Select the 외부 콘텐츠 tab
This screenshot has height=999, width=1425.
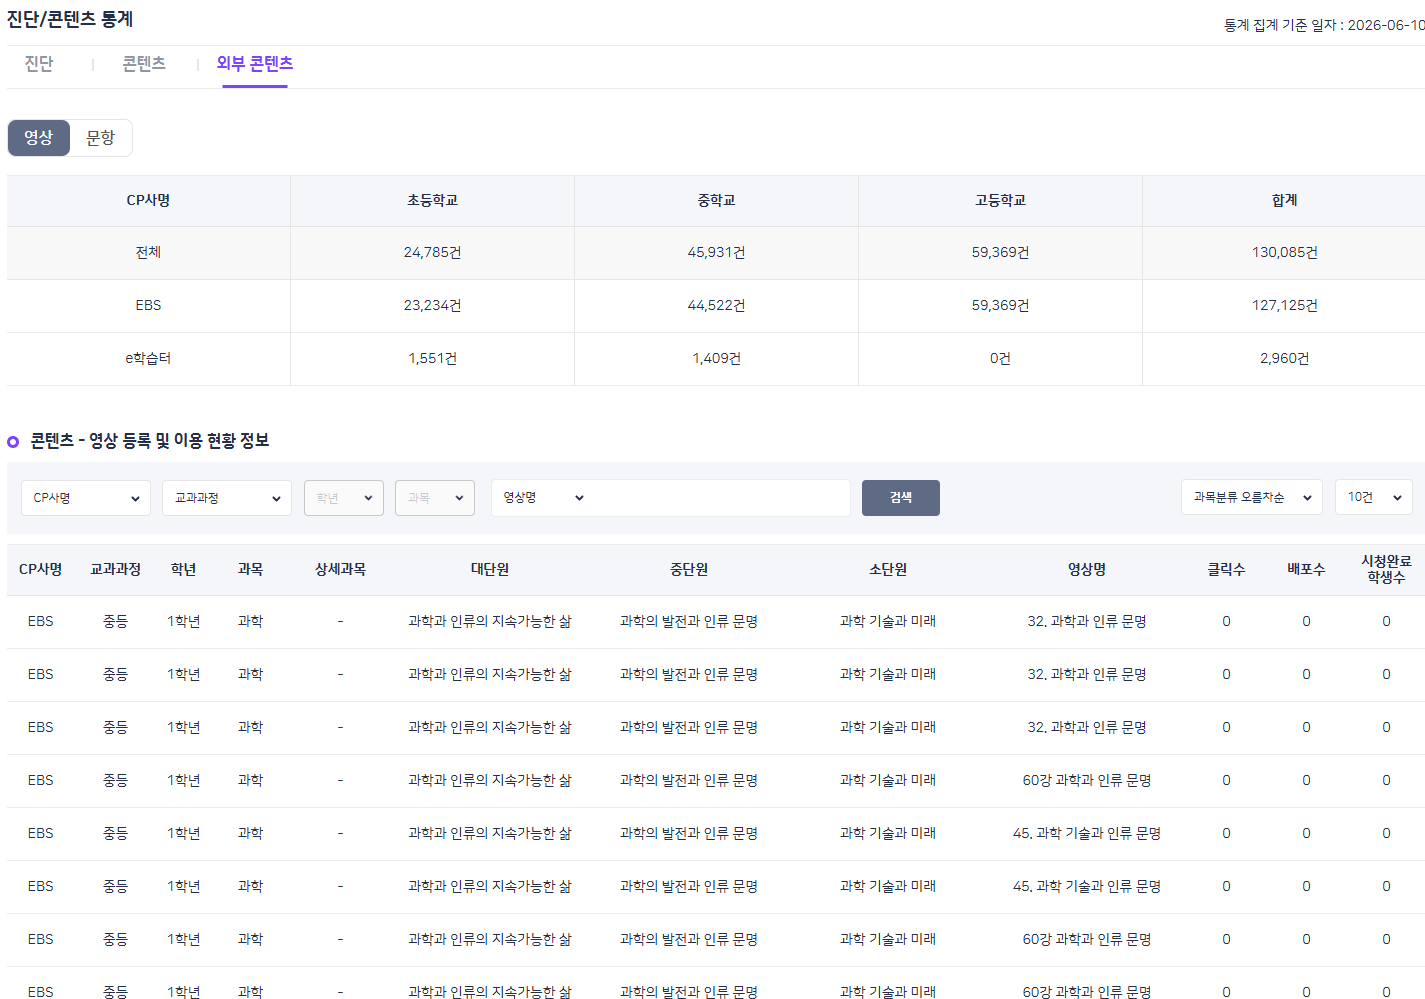tap(255, 64)
